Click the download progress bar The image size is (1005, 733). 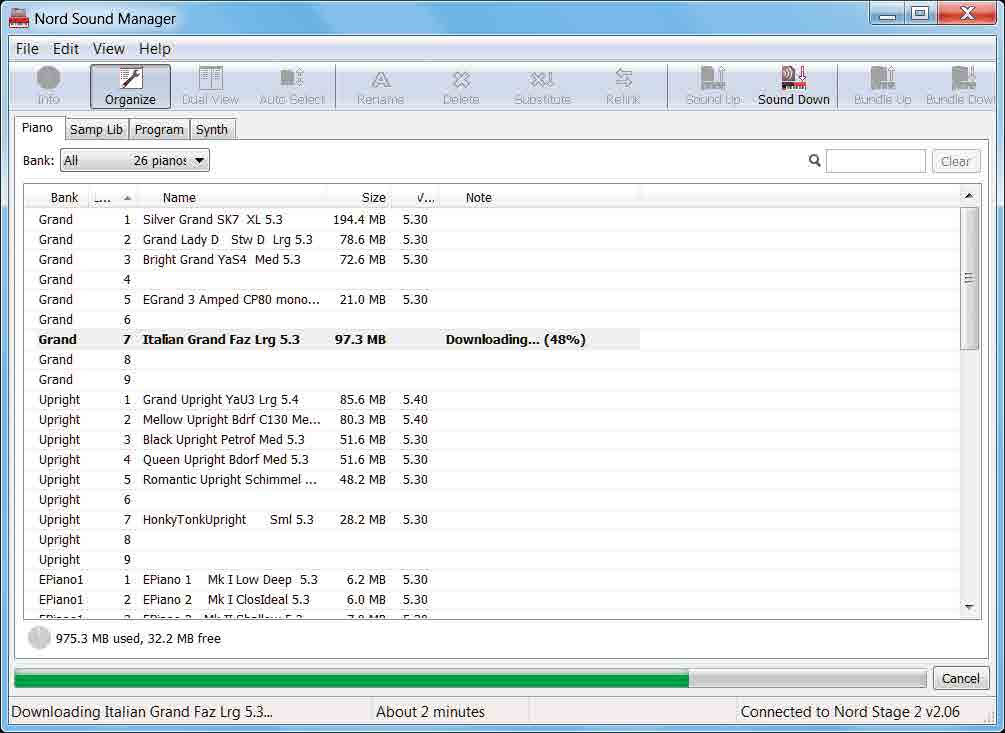tap(470, 679)
